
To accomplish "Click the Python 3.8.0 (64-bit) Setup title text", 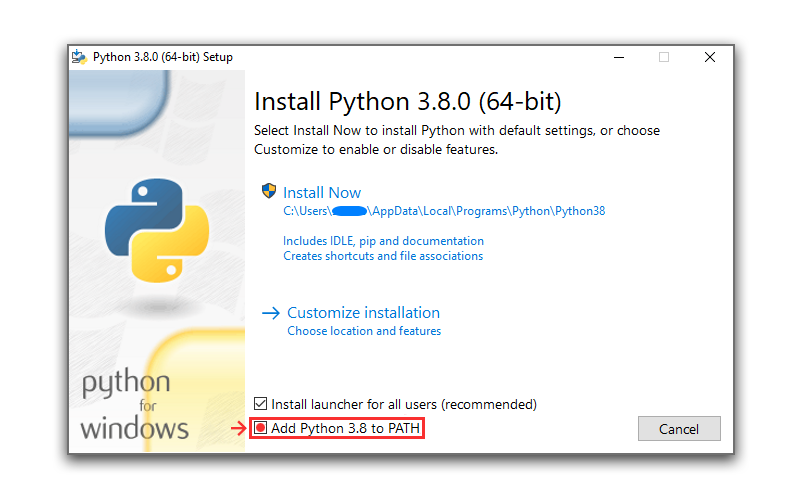I will [x=162, y=57].
